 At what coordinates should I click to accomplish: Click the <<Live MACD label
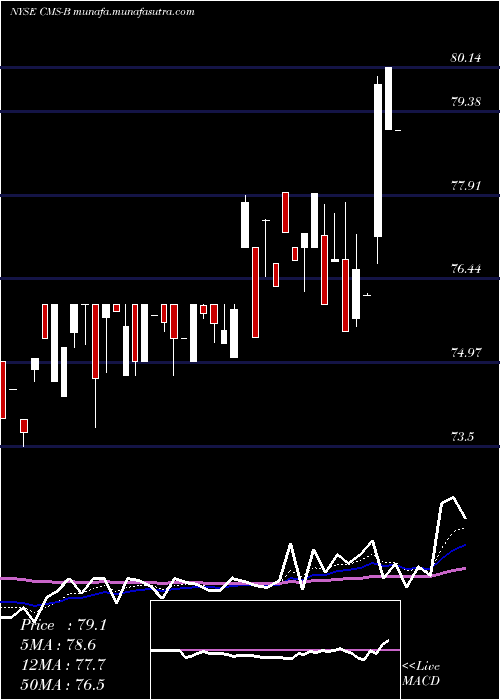(x=421, y=673)
